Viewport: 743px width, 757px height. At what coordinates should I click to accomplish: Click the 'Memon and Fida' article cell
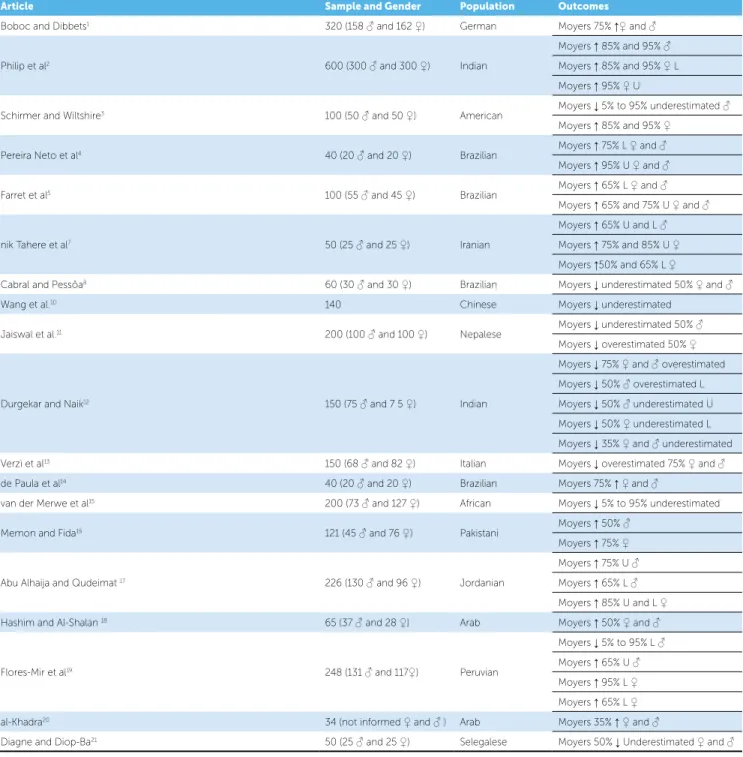[x=42, y=533]
